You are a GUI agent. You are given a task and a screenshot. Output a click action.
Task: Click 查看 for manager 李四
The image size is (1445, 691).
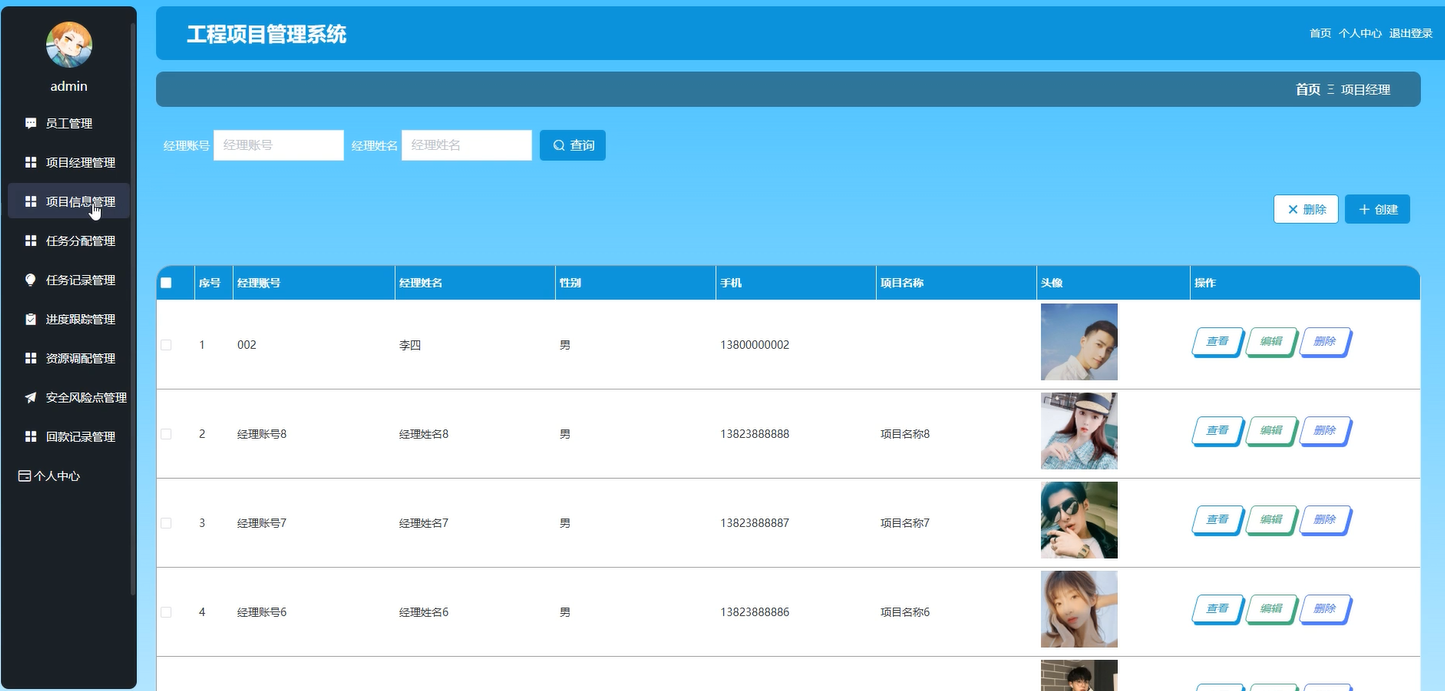(1218, 342)
